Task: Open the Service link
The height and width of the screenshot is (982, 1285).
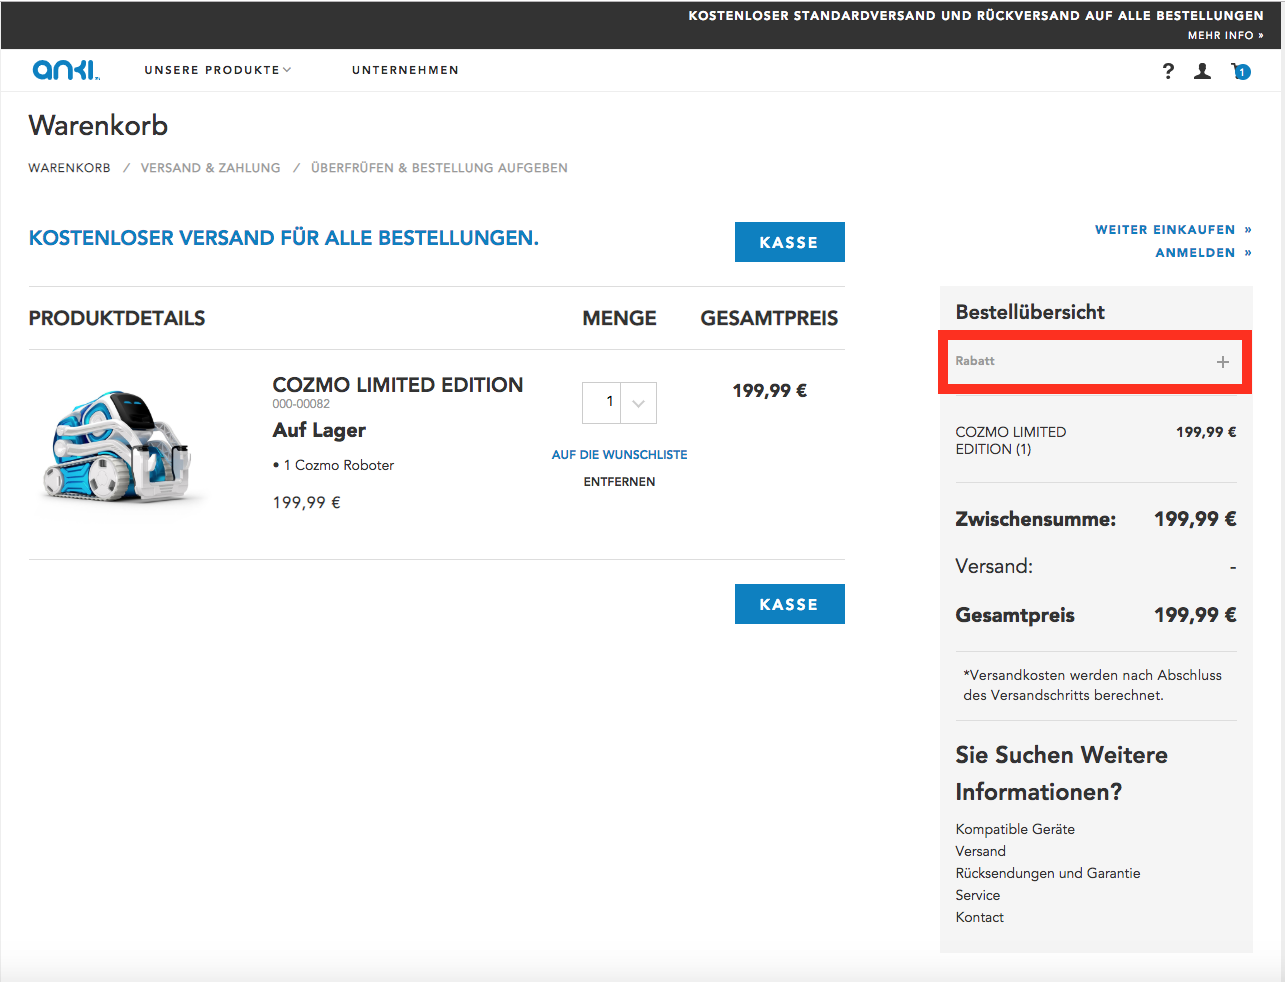Action: click(x=978, y=895)
